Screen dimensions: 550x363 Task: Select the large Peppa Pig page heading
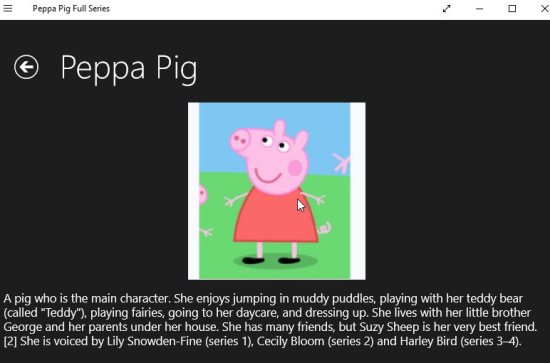(129, 68)
